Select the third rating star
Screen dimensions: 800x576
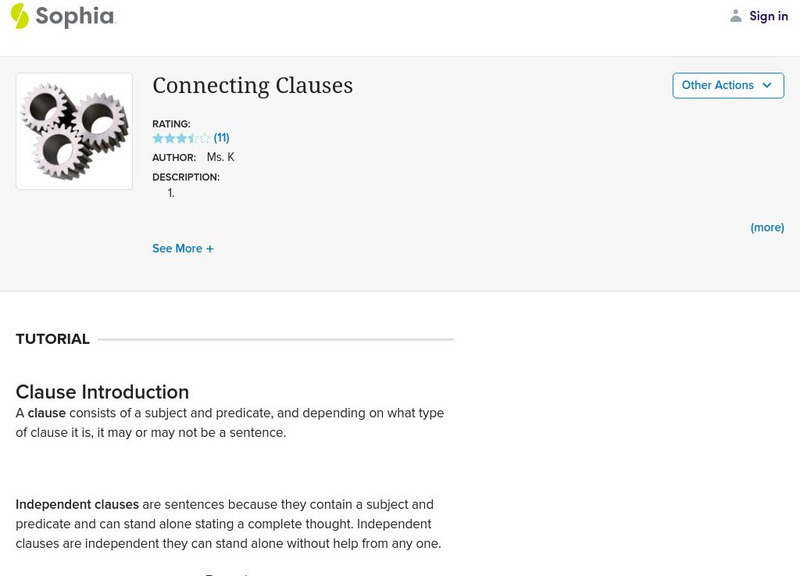(x=181, y=138)
